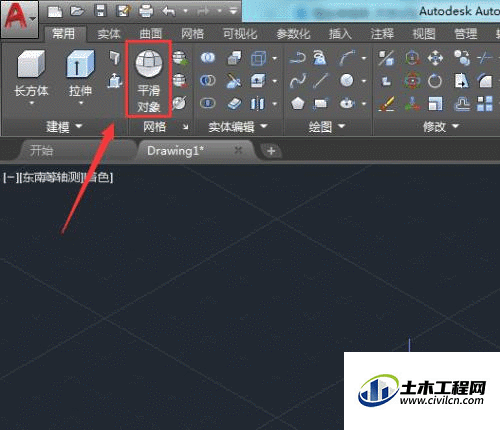Screen dimensions: 500x430
Task: Select the Presspull tool icon
Action: pyautogui.click(x=115, y=80)
